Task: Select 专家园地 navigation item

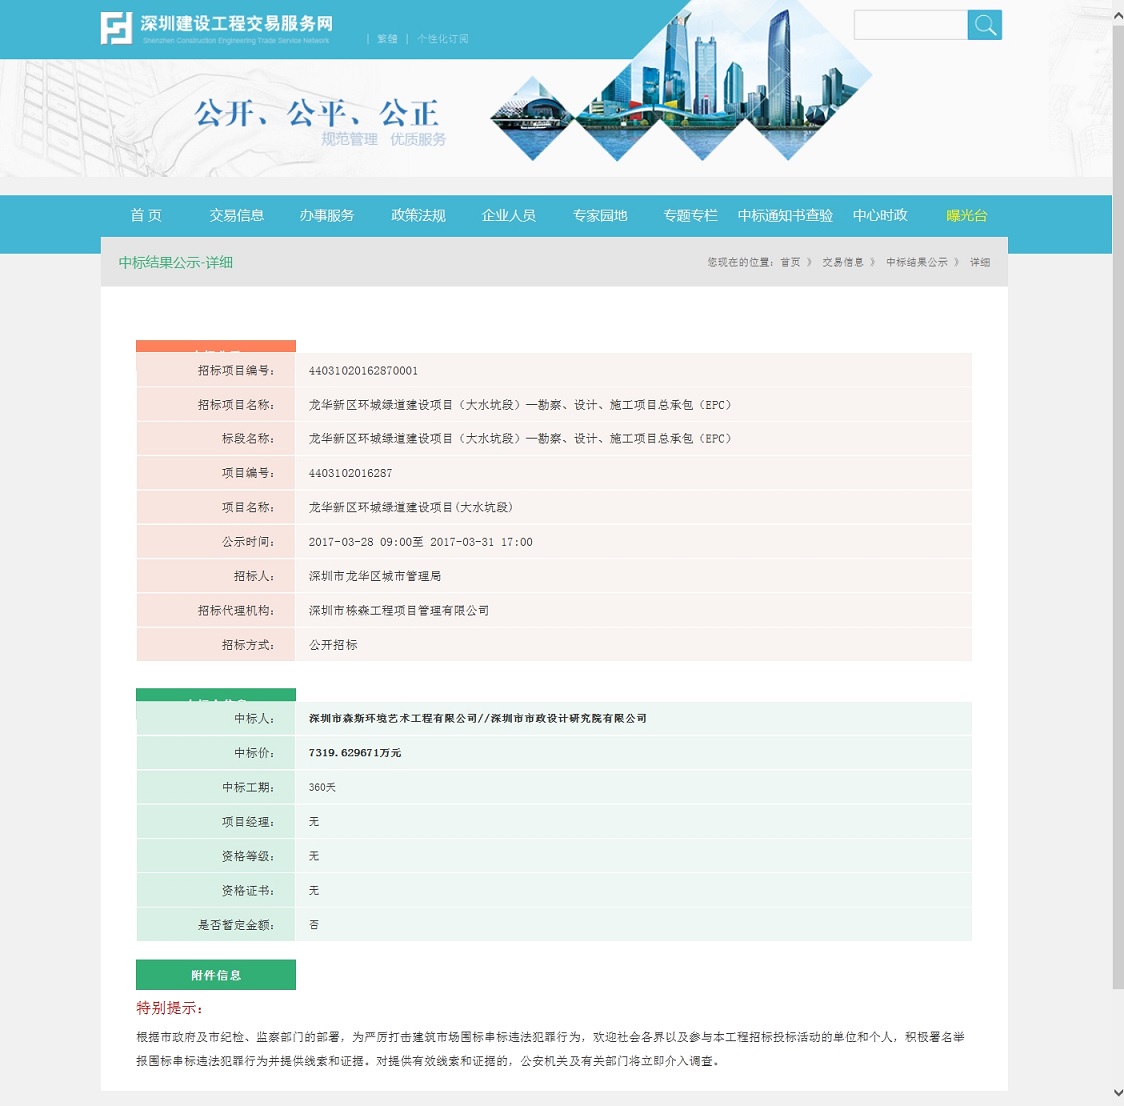Action: (x=600, y=216)
